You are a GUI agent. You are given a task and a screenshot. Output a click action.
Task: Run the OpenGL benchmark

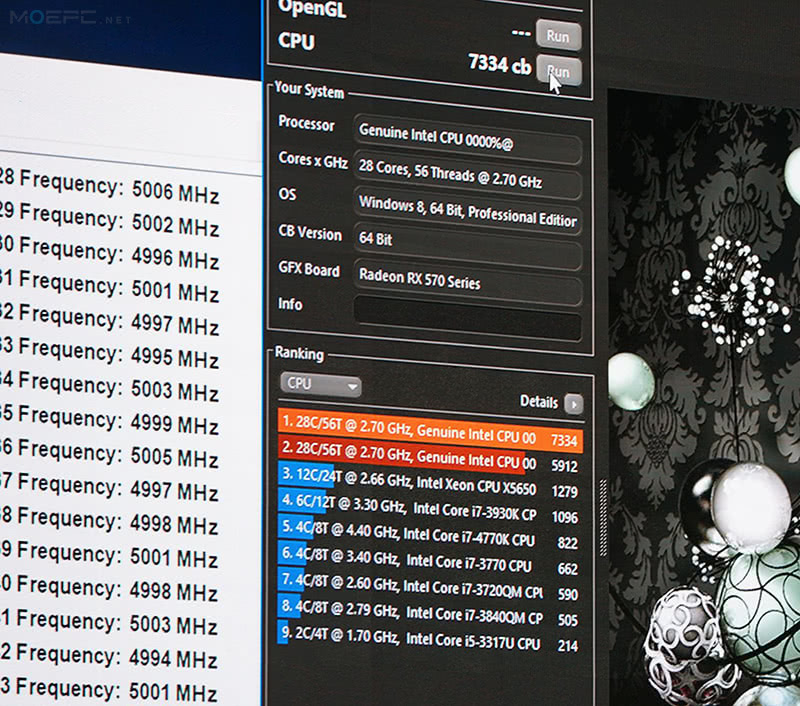coord(558,36)
